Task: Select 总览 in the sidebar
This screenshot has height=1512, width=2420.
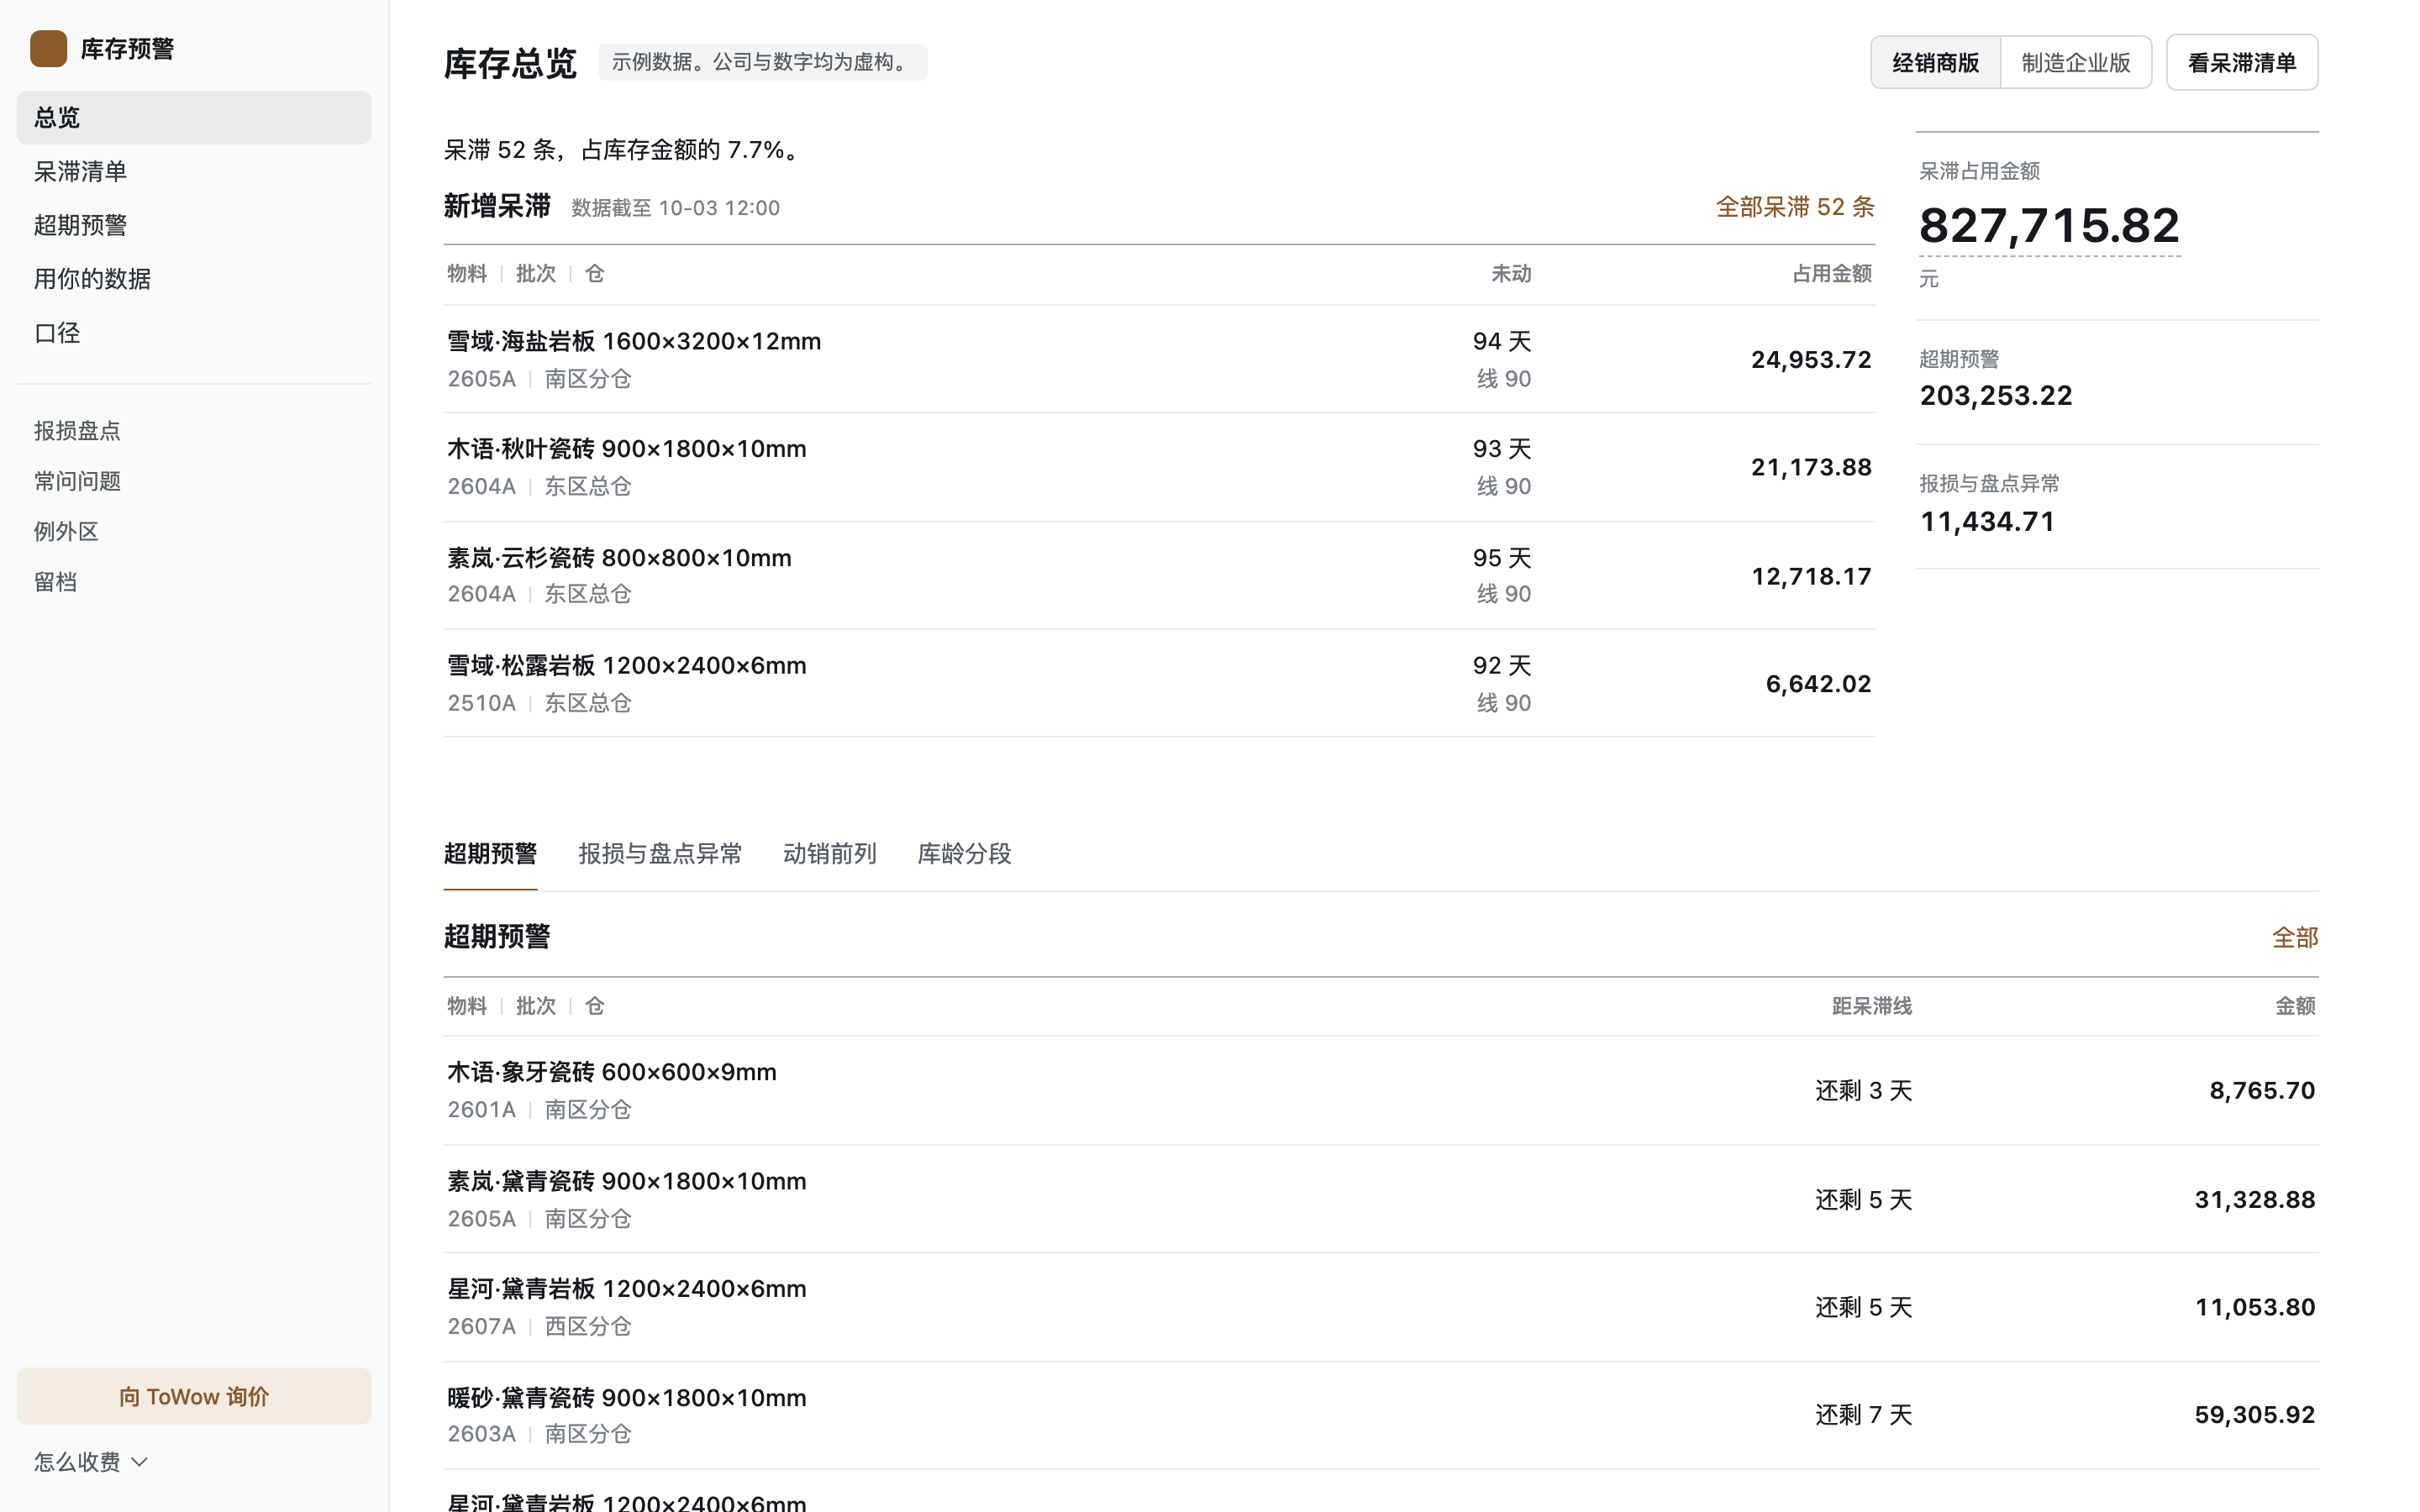Action: pos(194,117)
